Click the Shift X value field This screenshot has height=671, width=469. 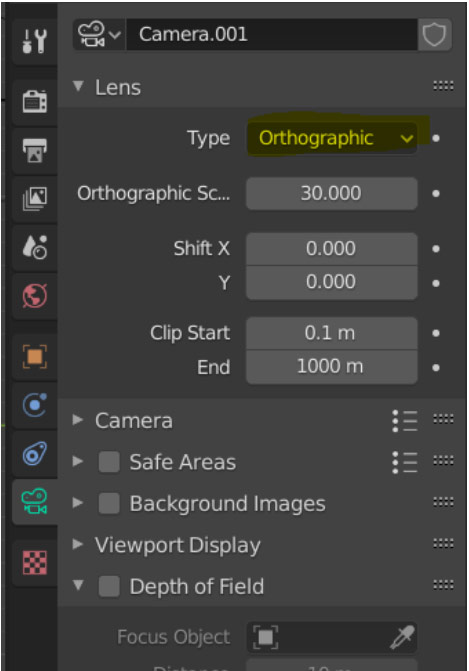point(331,249)
